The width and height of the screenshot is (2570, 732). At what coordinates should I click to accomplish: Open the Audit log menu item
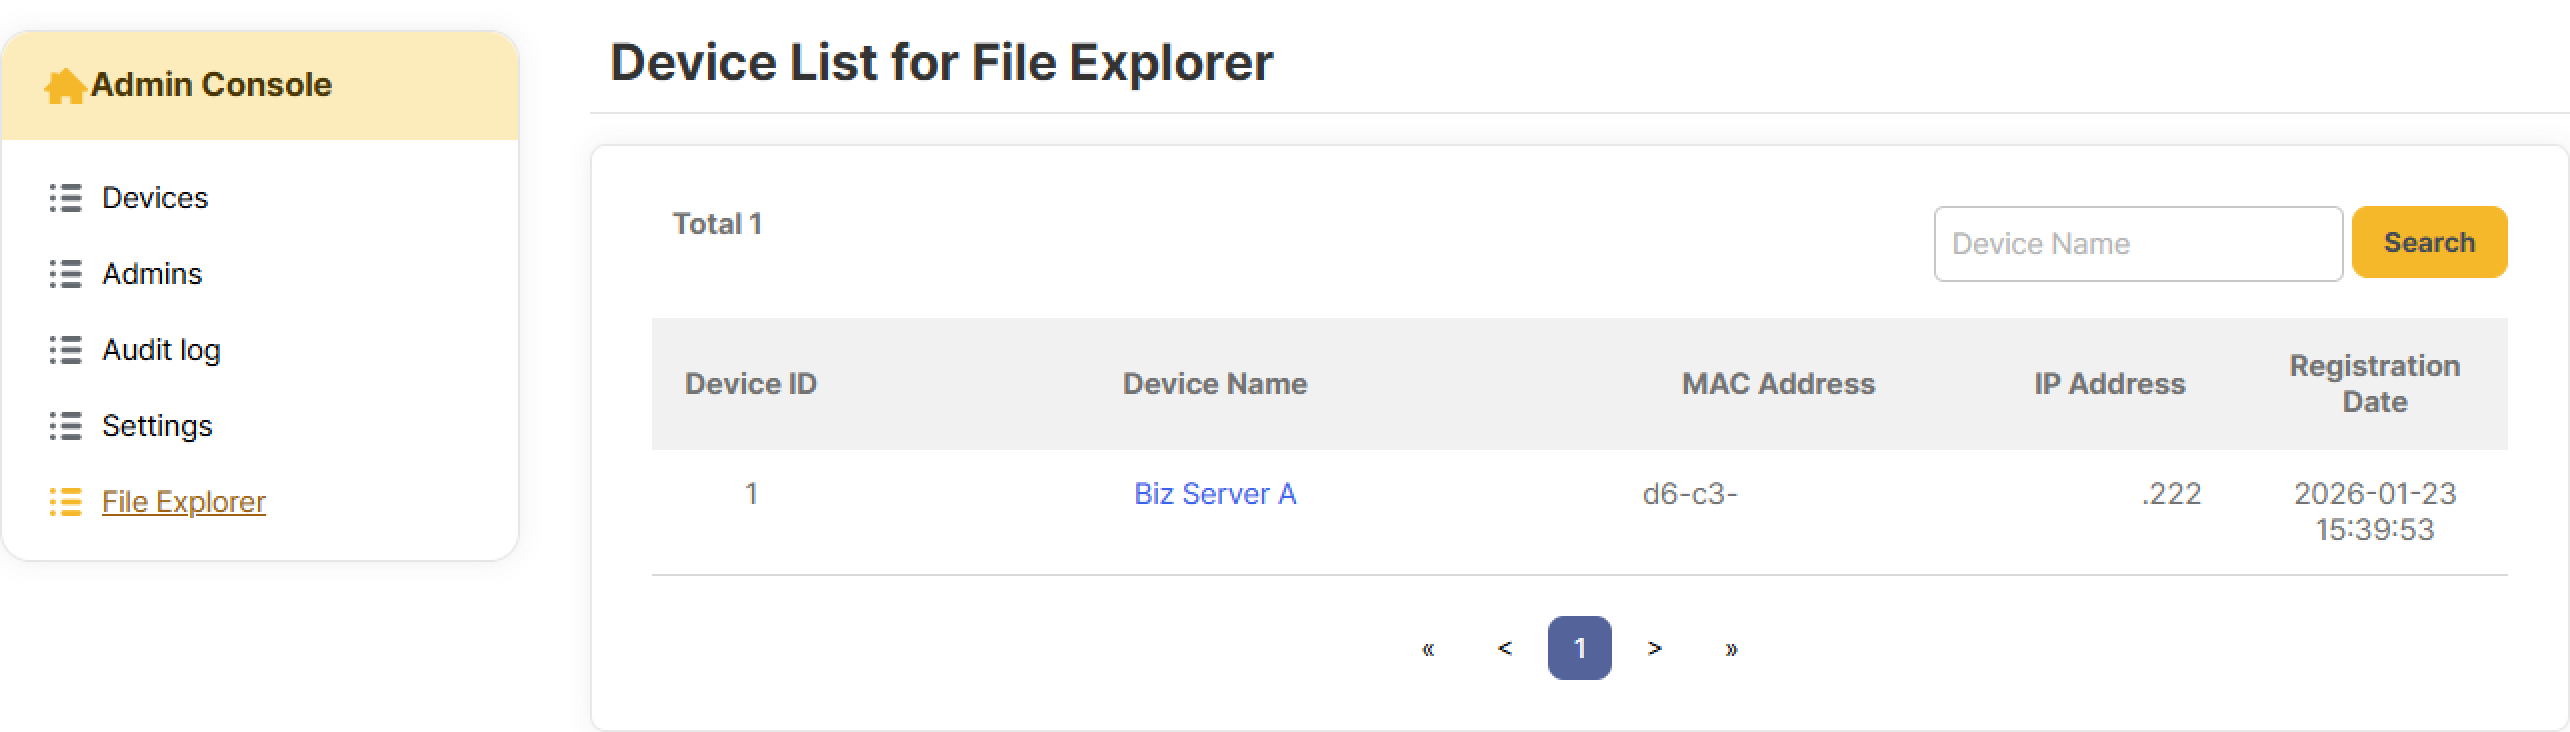pyautogui.click(x=161, y=350)
